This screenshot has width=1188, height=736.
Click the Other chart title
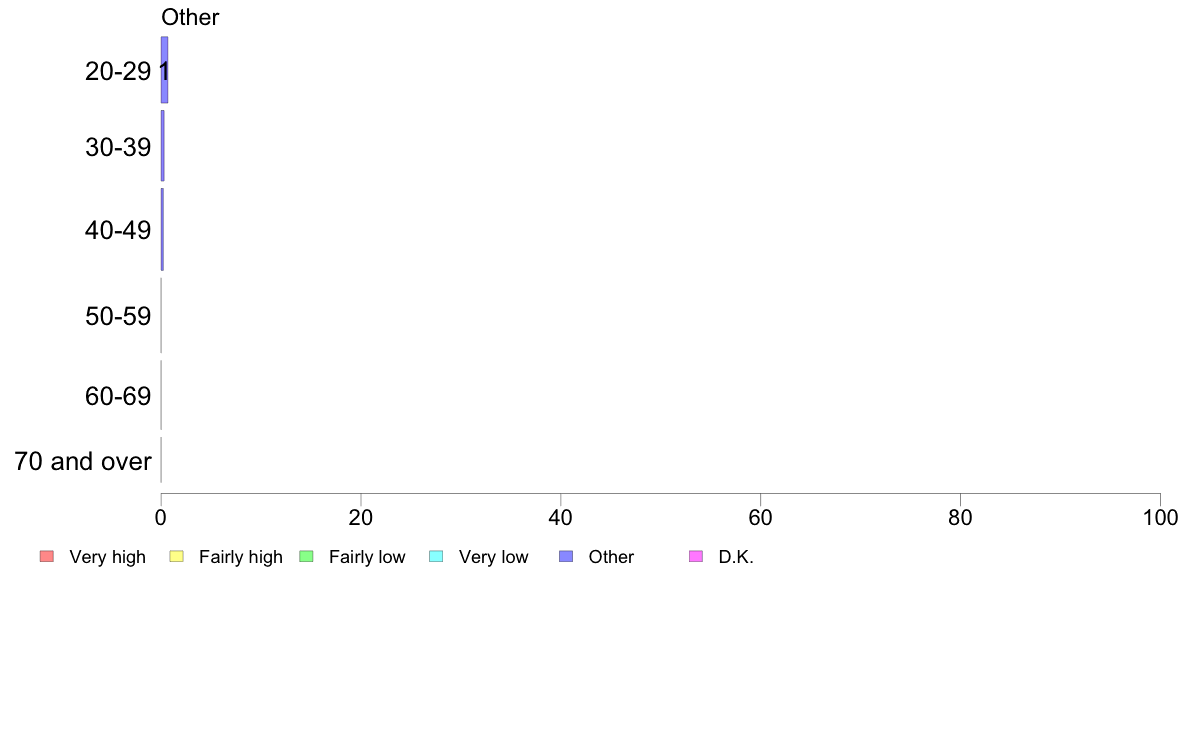point(190,17)
